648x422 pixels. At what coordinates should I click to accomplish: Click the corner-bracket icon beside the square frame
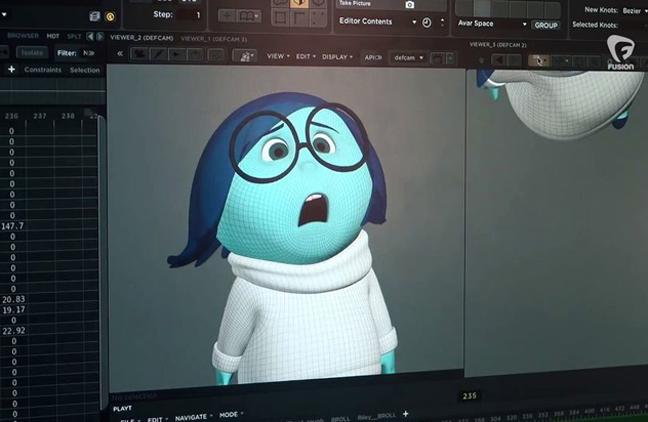click(299, 18)
